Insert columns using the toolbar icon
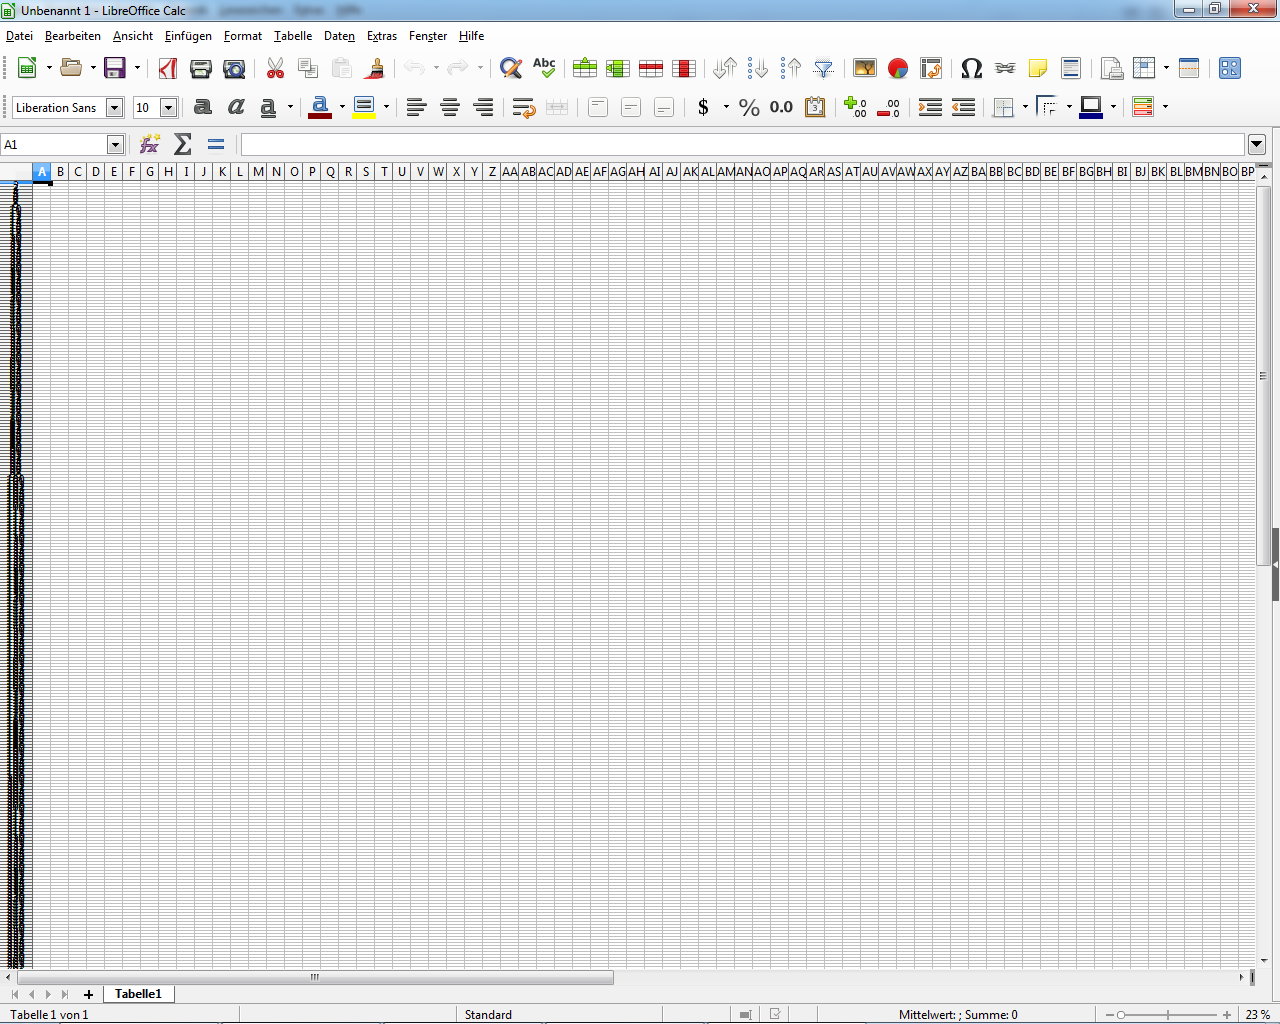Screen dimensions: 1280x1024 (618, 68)
